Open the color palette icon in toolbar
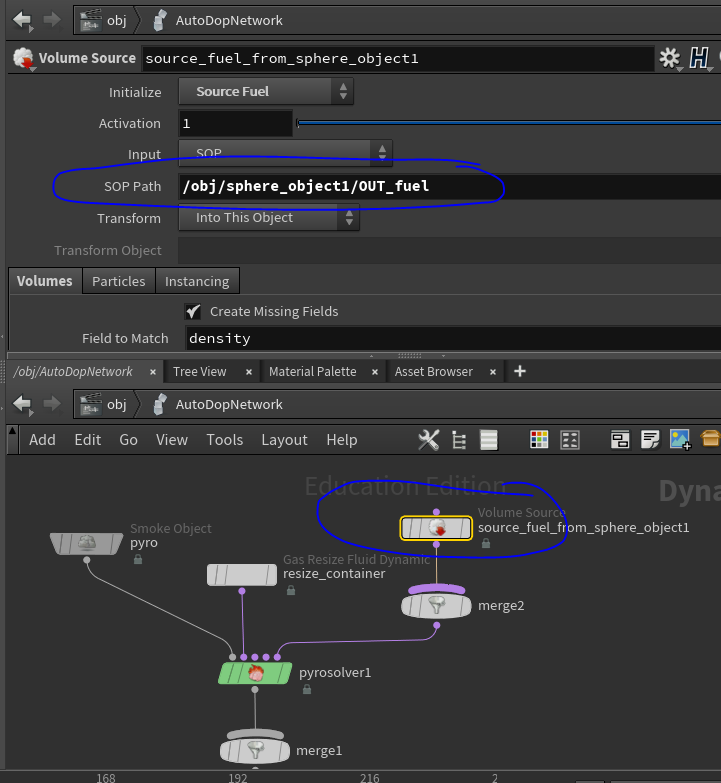 click(539, 440)
